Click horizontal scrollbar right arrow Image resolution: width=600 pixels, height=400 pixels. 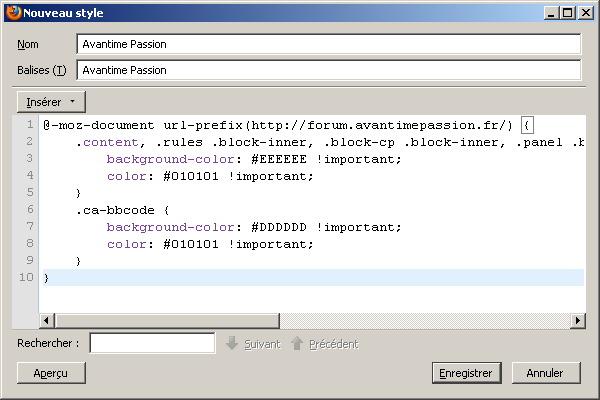(578, 320)
